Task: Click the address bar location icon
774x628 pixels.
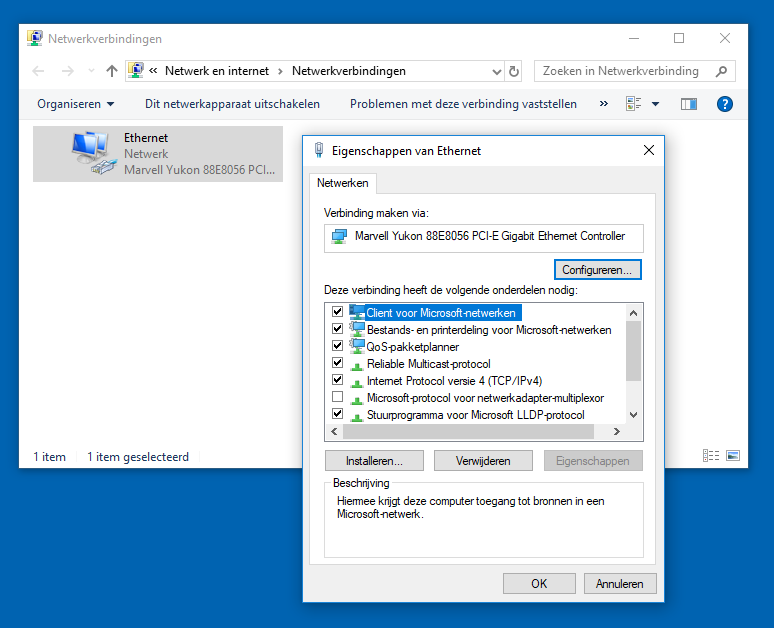Action: point(136,71)
